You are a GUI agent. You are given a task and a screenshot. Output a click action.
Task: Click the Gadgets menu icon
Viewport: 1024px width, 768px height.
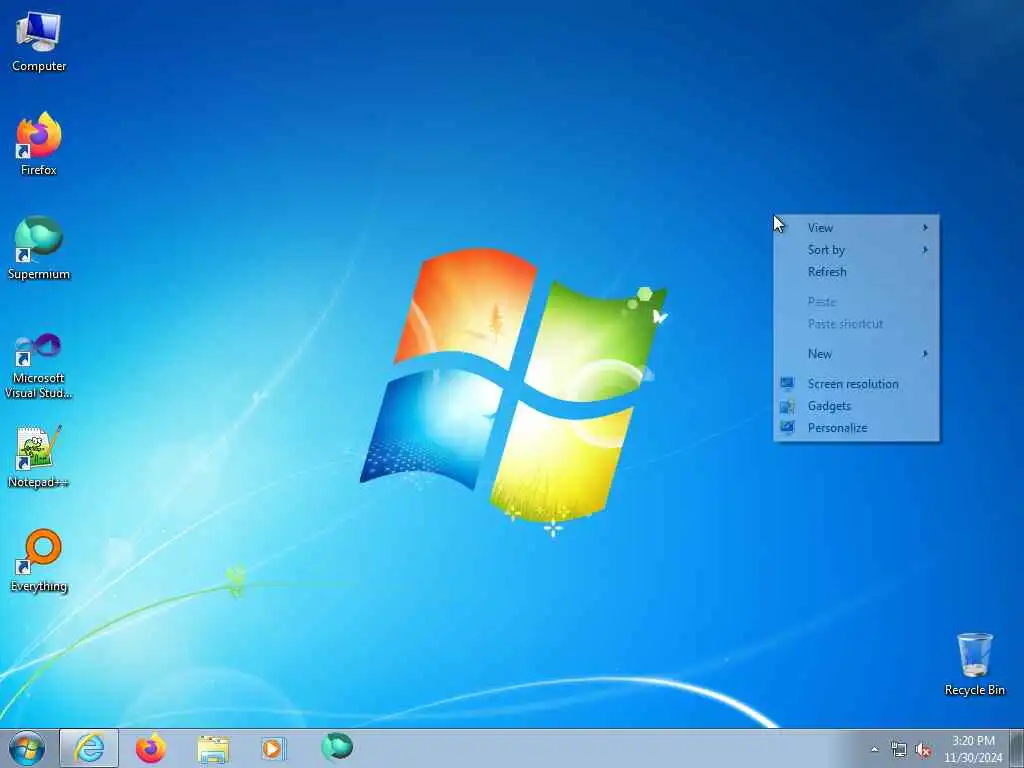point(787,406)
